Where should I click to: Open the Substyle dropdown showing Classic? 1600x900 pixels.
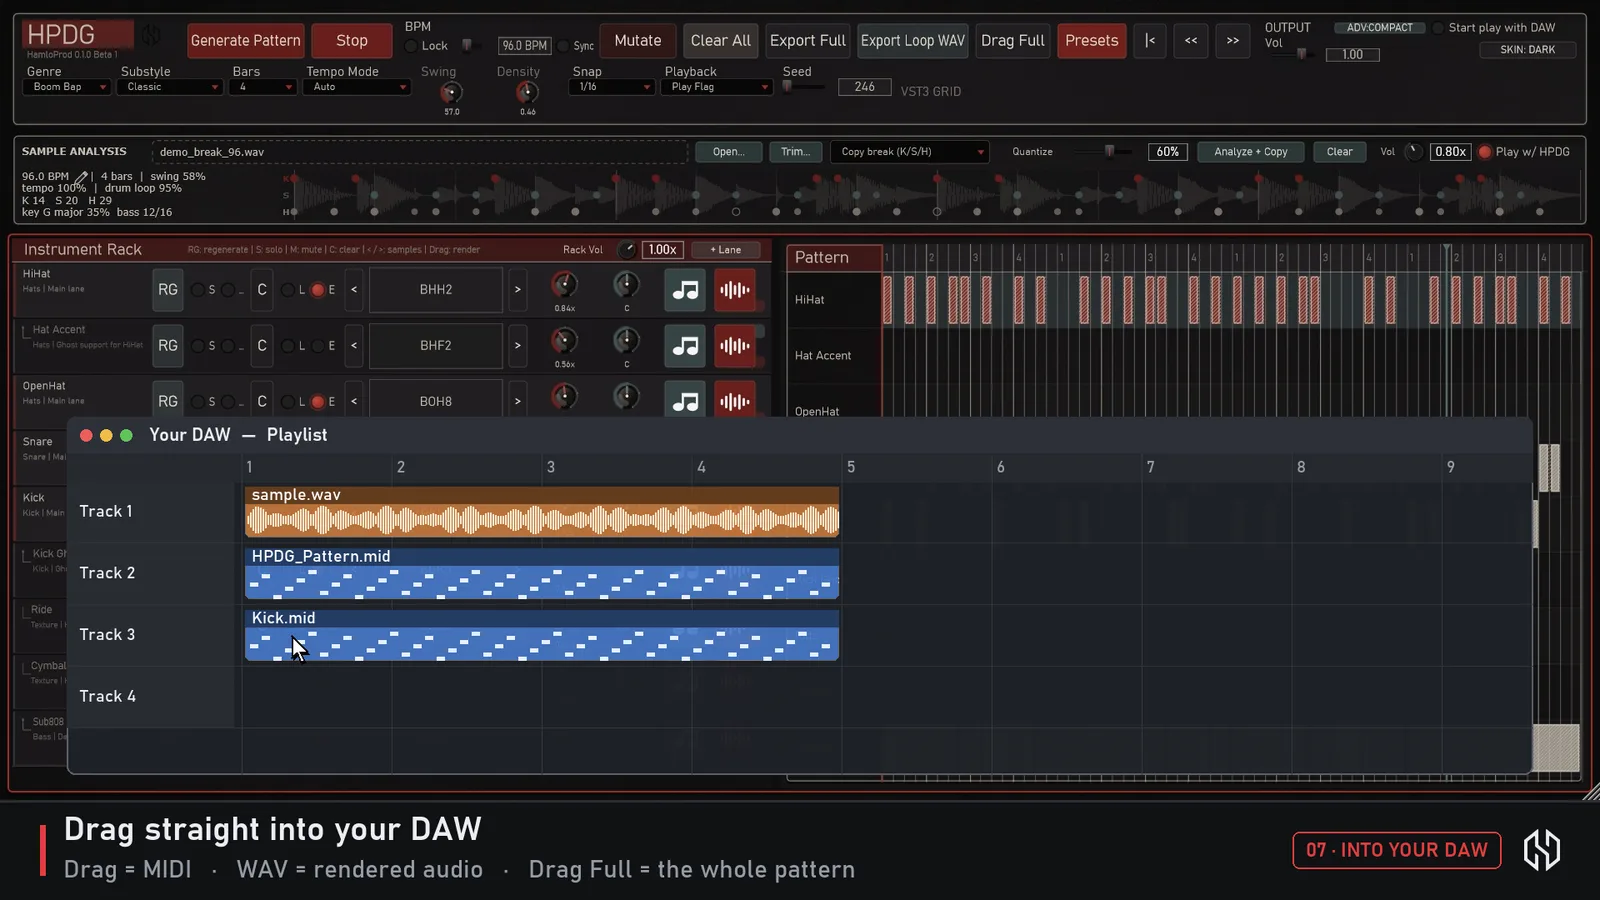click(x=169, y=87)
